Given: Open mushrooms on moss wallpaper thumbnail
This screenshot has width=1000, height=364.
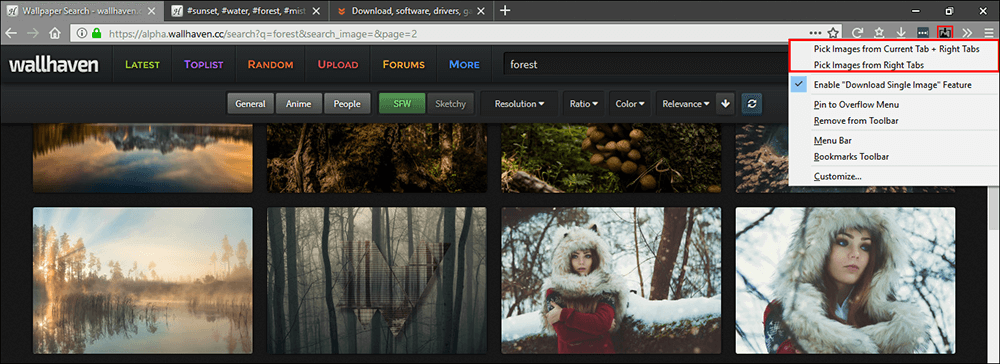Looking at the screenshot, I should coord(612,158).
